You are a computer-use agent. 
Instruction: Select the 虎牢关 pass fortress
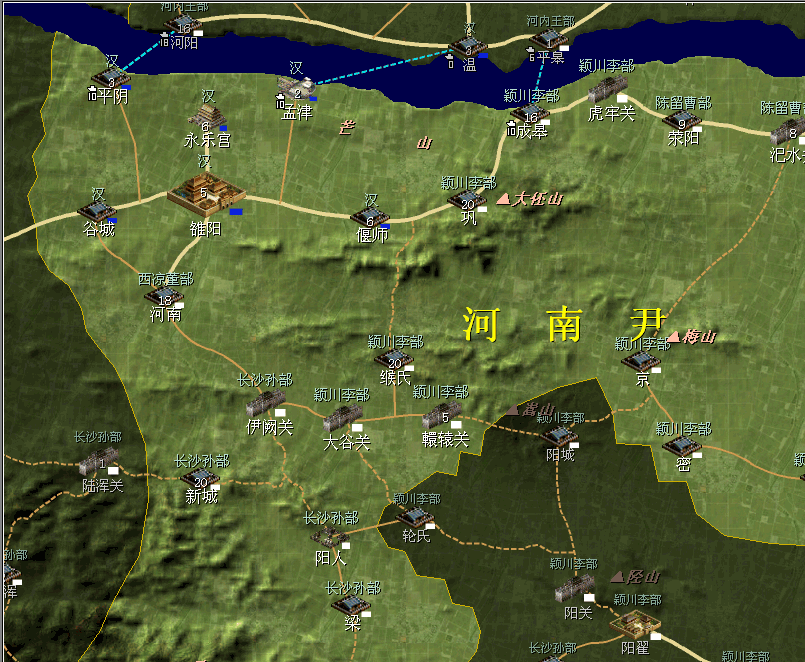(x=609, y=91)
